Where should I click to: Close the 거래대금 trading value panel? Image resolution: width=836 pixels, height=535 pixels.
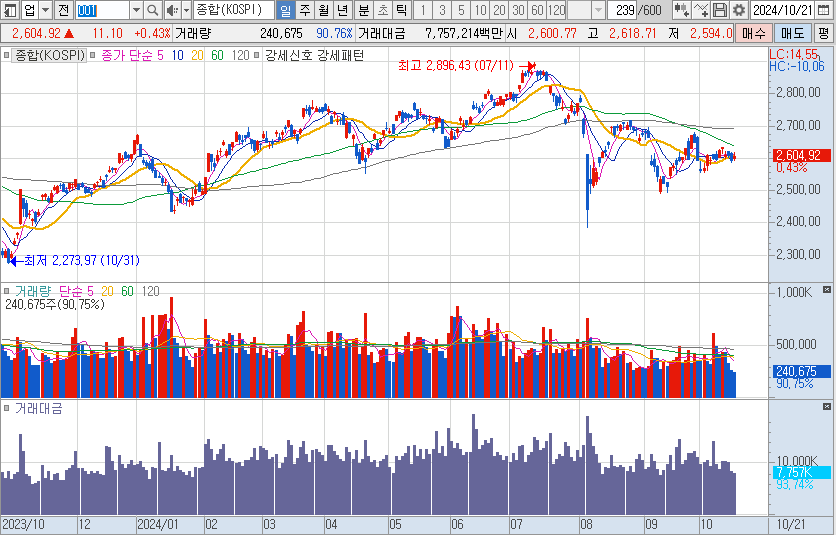click(827, 407)
